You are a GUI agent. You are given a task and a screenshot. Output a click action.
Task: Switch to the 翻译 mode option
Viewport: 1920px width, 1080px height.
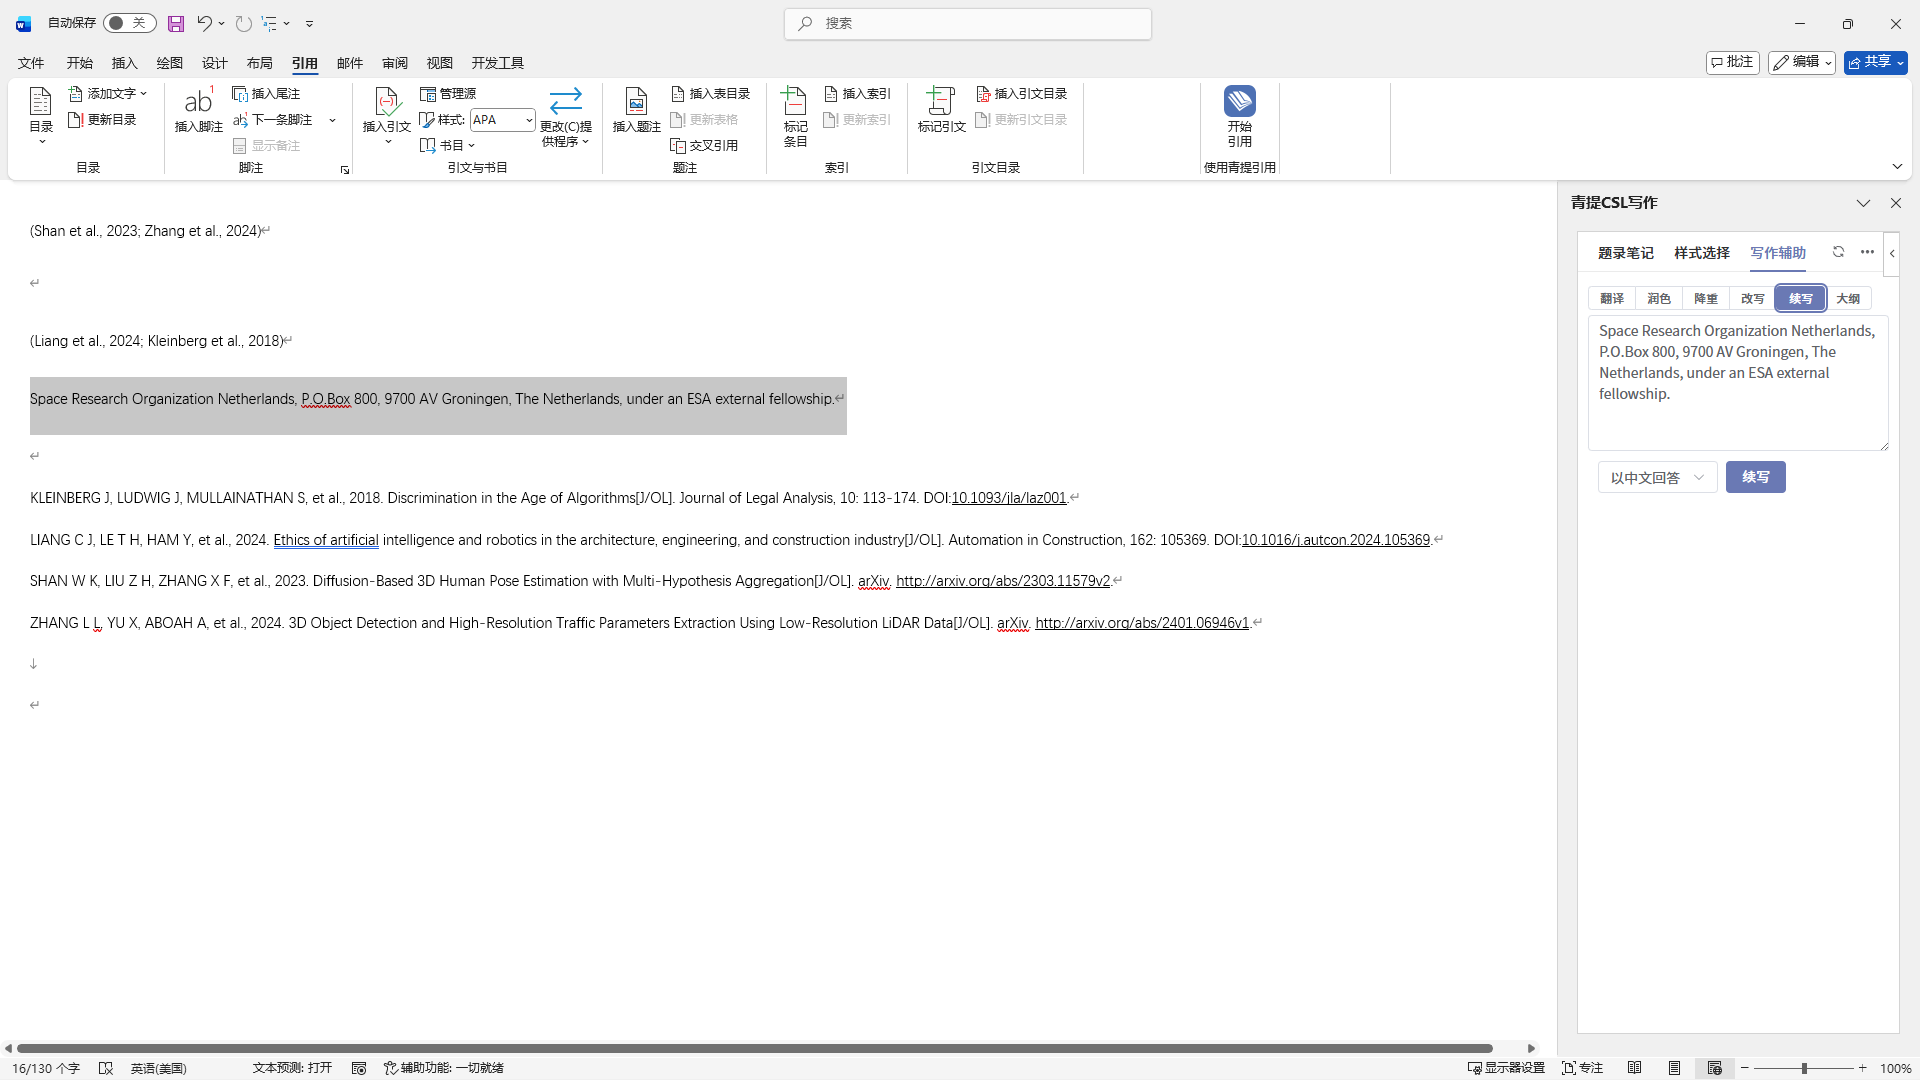click(1611, 298)
